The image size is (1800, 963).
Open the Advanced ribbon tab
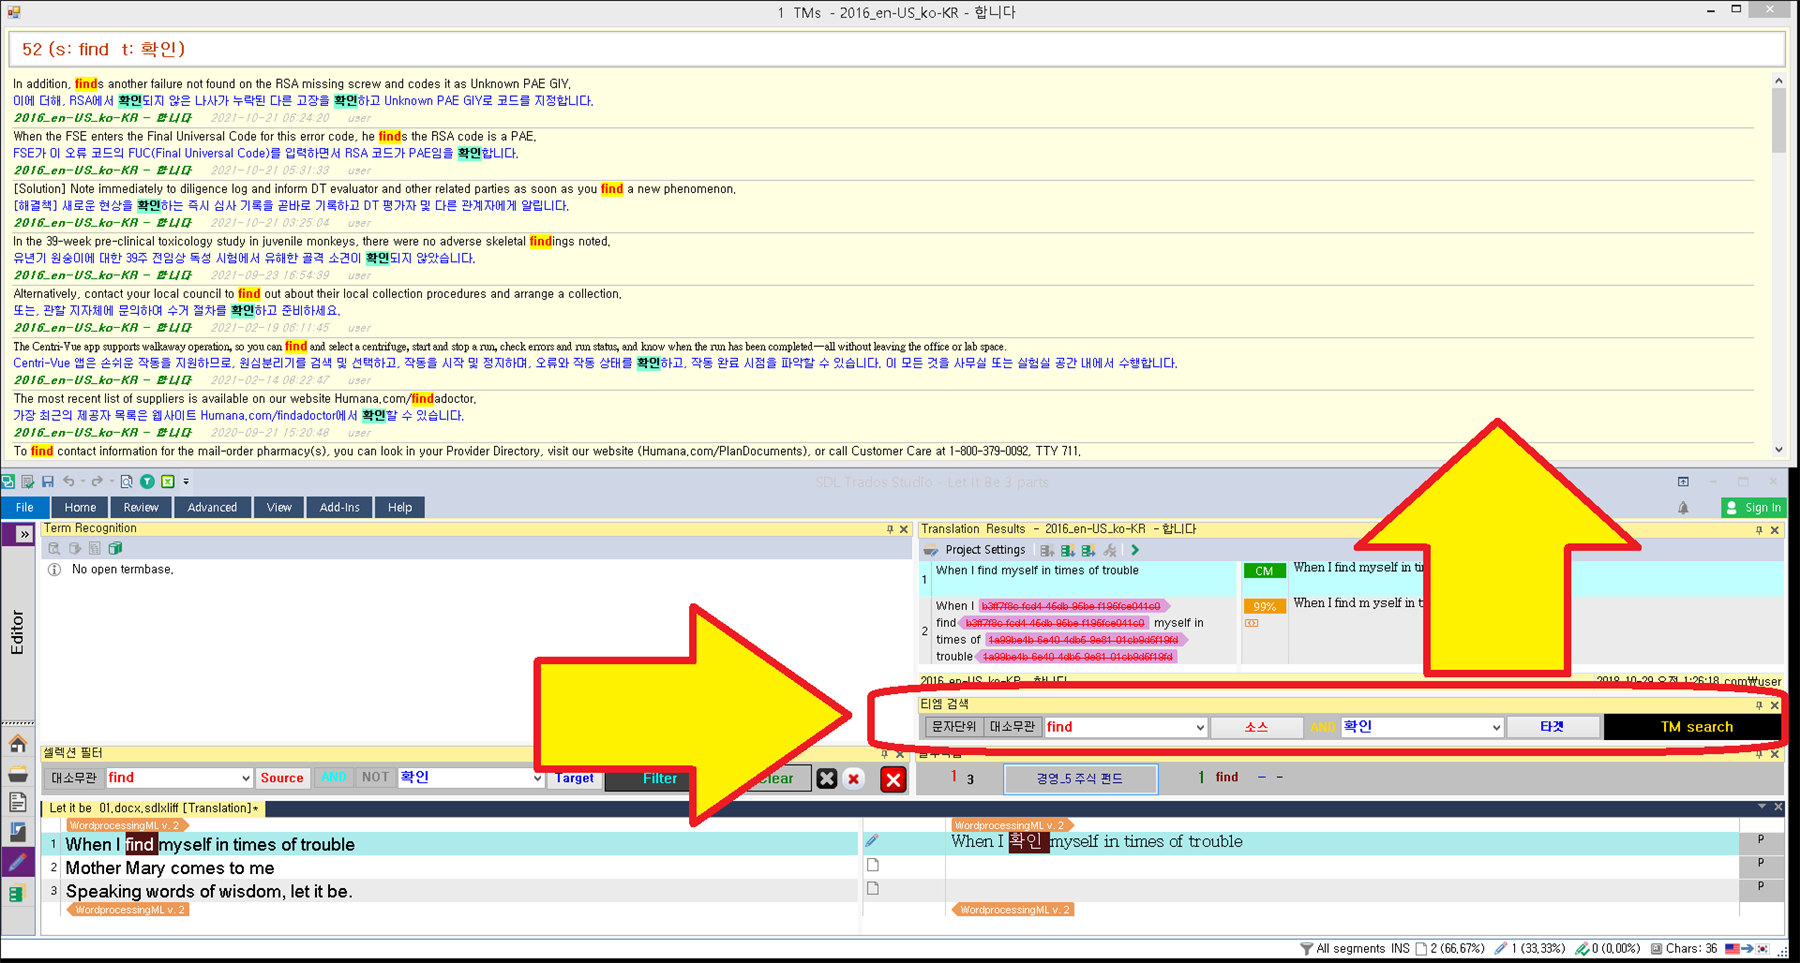point(212,507)
